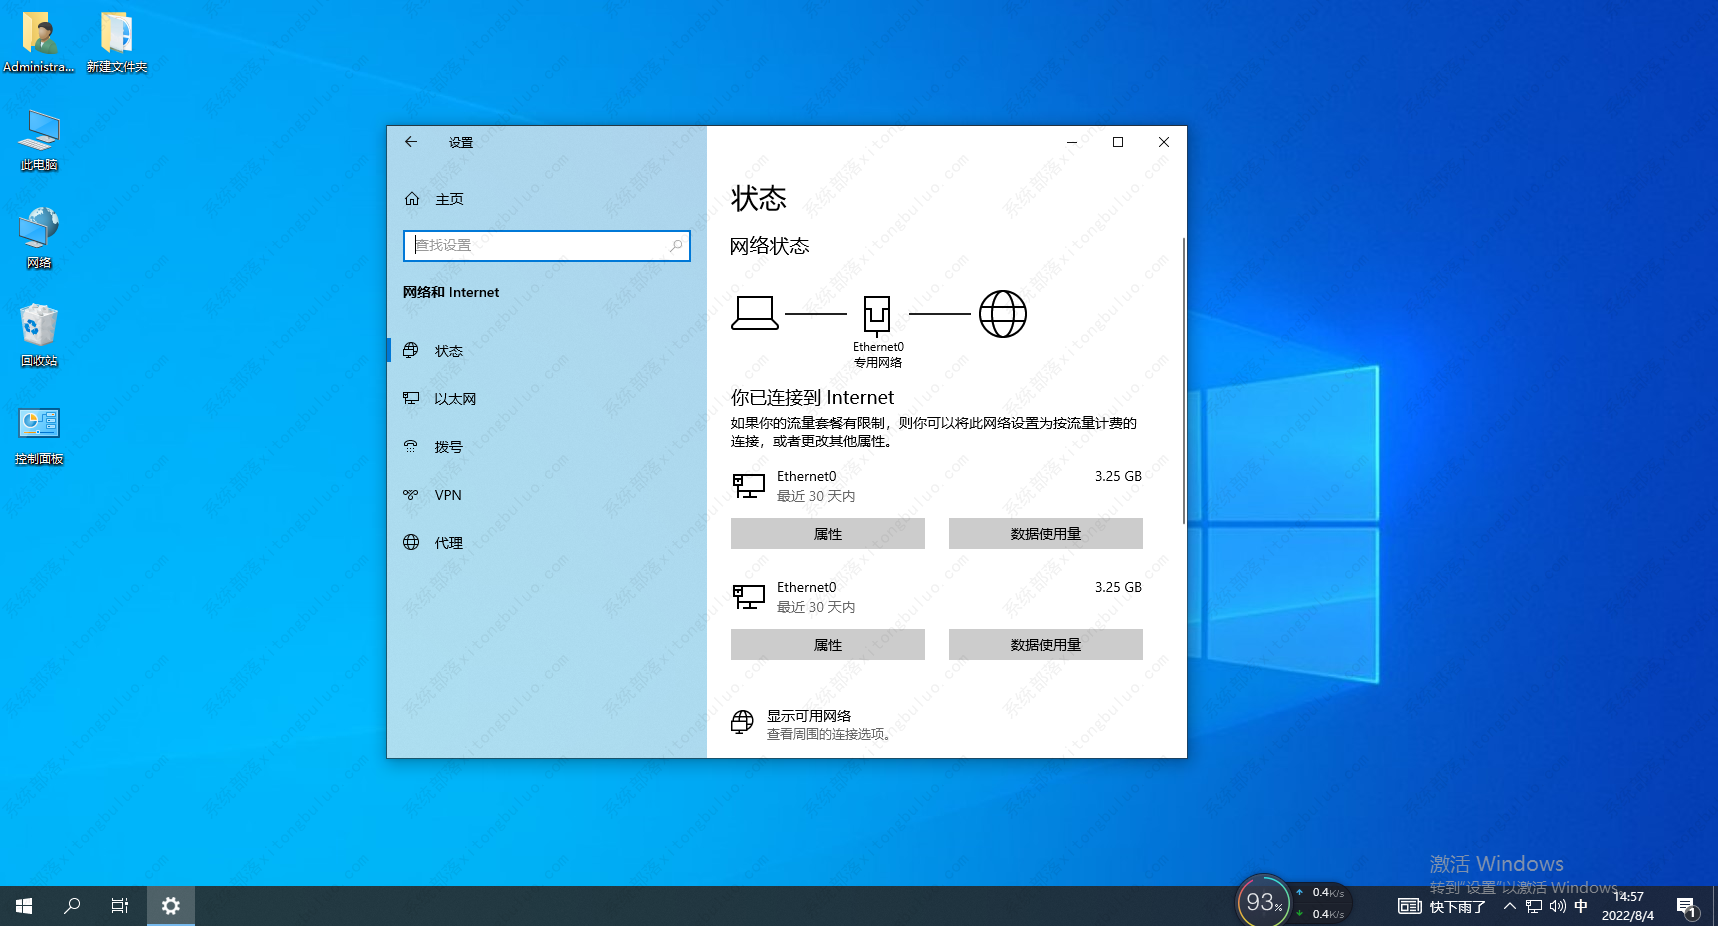Click the Internet globe diagram icon

pos(1002,314)
